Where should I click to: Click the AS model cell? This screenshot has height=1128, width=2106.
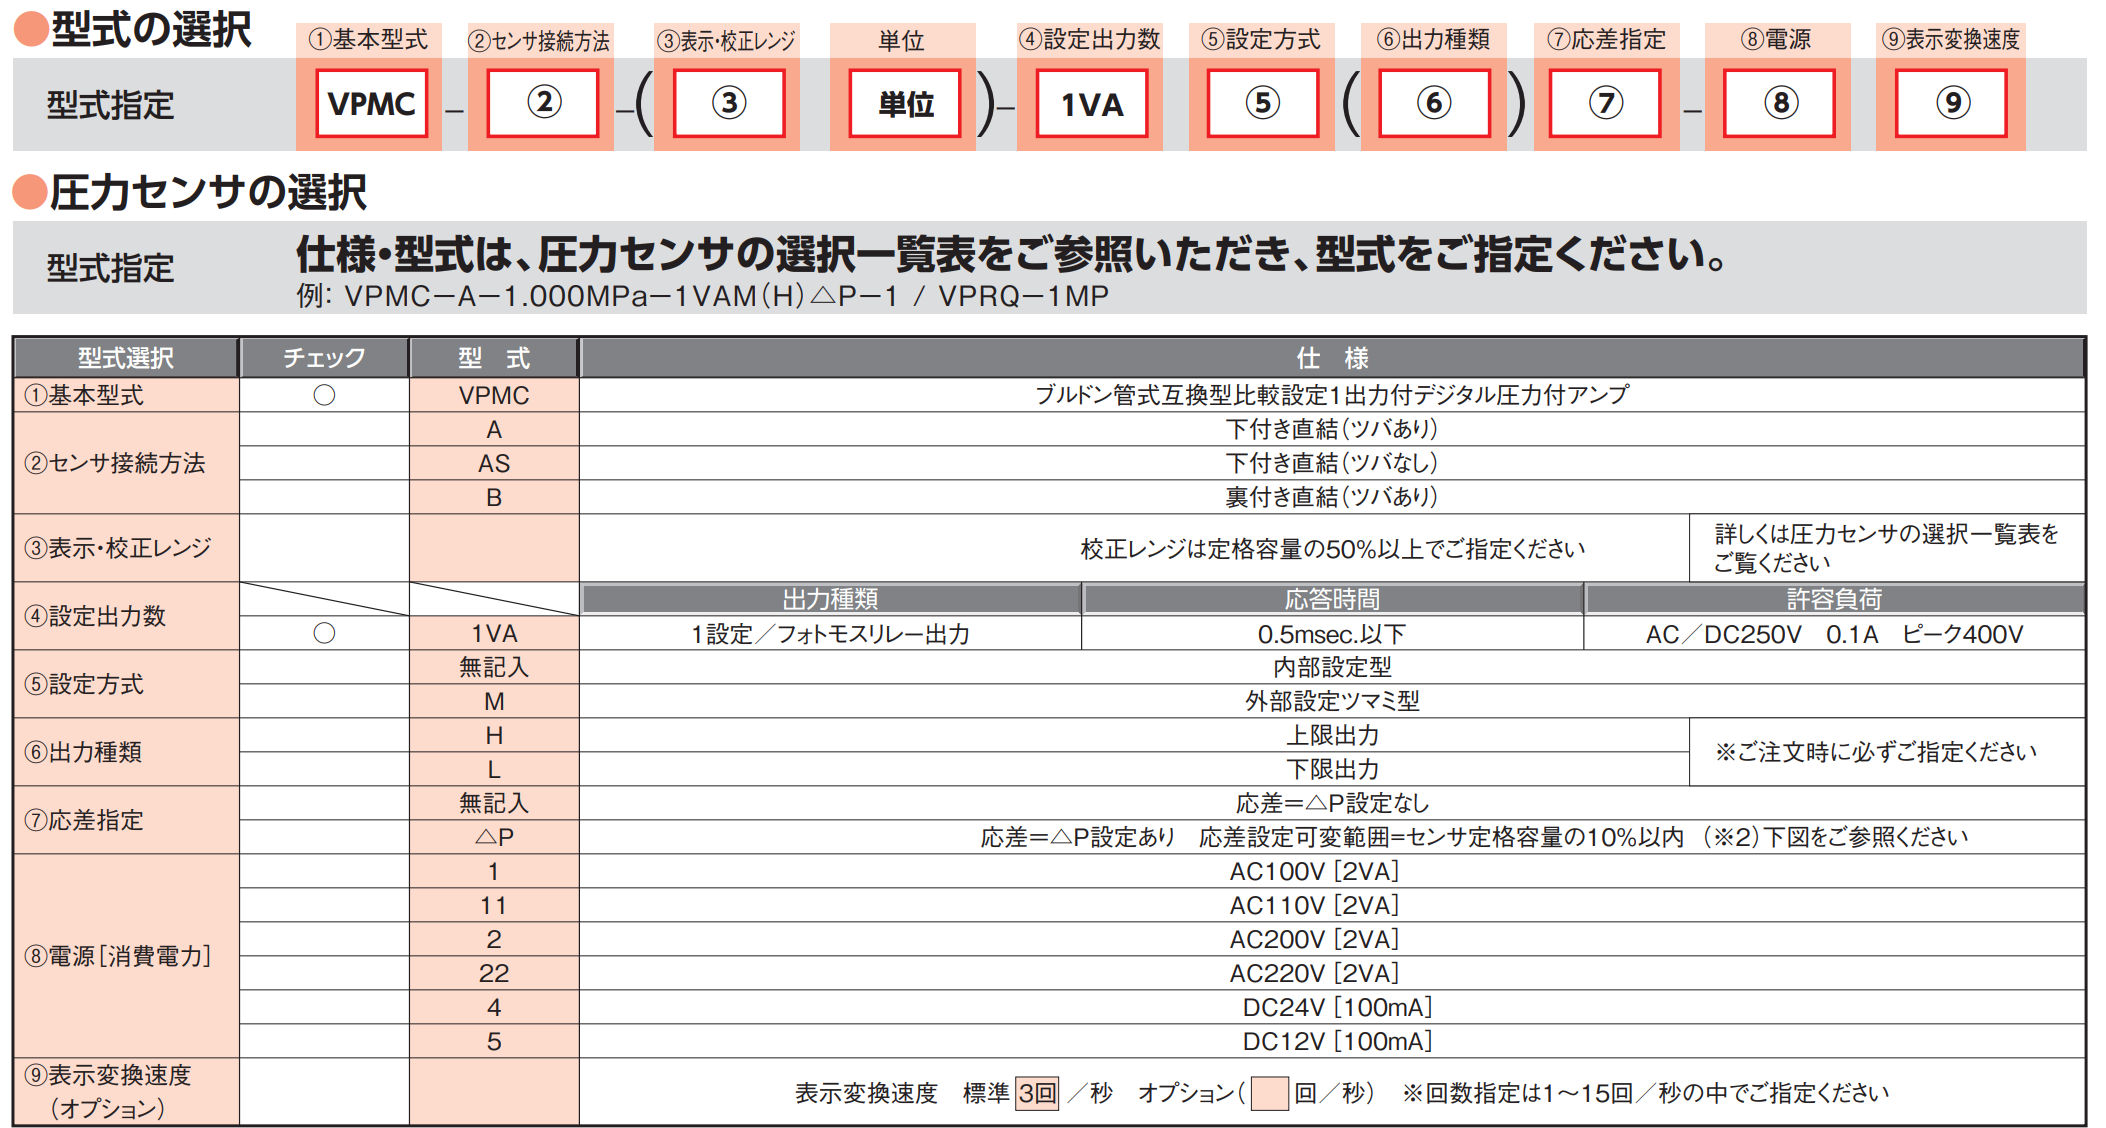(x=494, y=463)
